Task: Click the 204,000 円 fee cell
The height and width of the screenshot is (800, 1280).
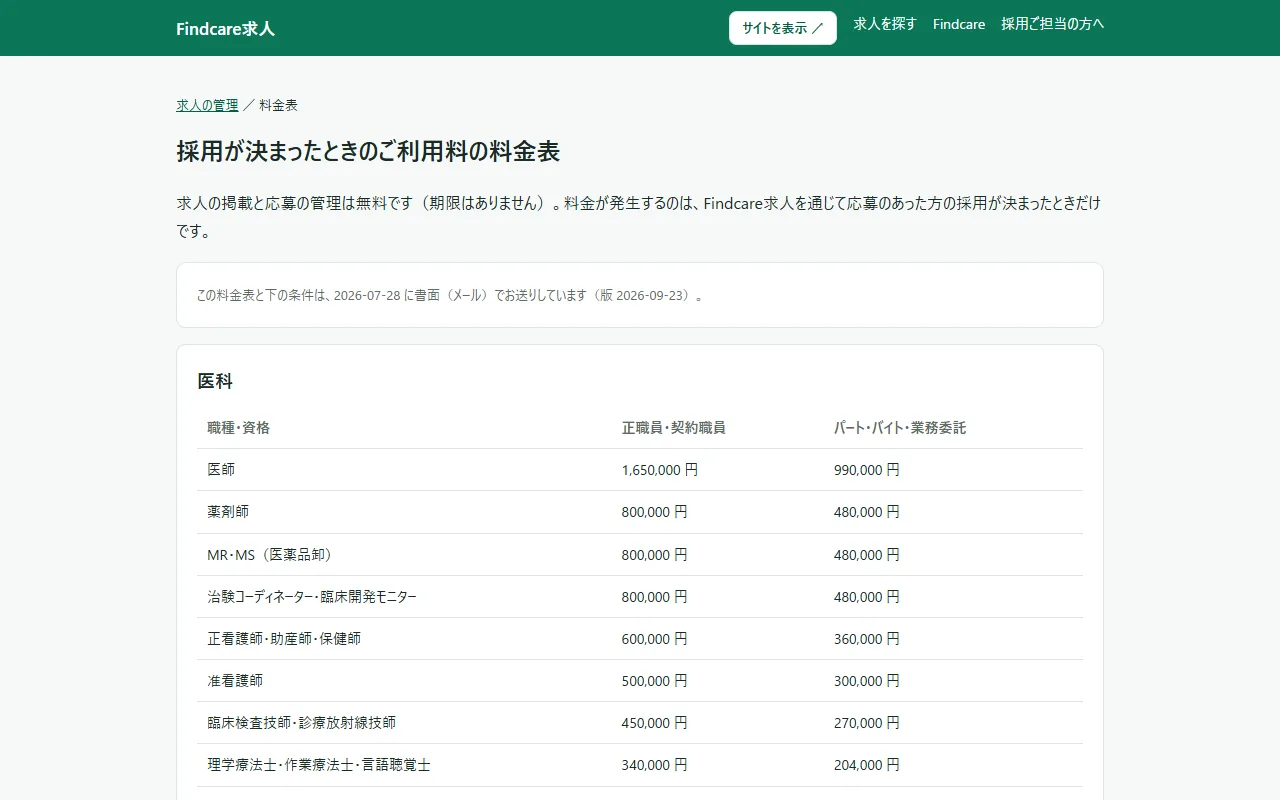Action: 867,765
